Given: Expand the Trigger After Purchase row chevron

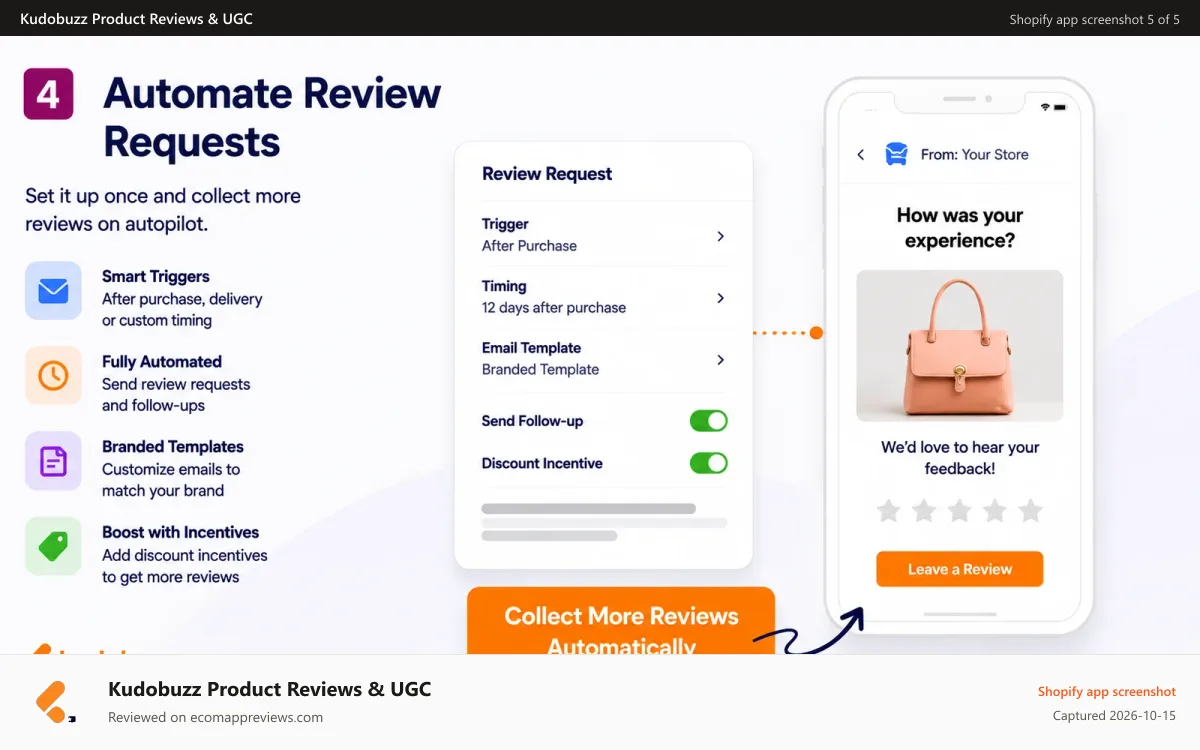Looking at the screenshot, I should 720,236.
